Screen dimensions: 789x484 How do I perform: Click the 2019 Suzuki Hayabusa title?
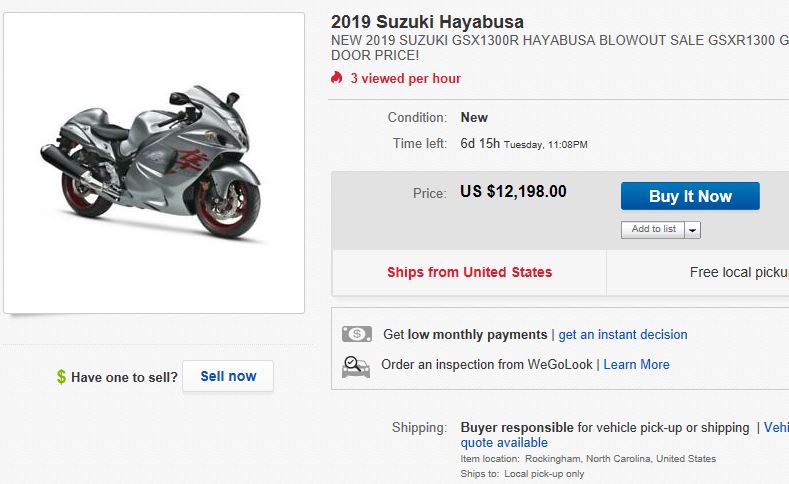(x=427, y=22)
